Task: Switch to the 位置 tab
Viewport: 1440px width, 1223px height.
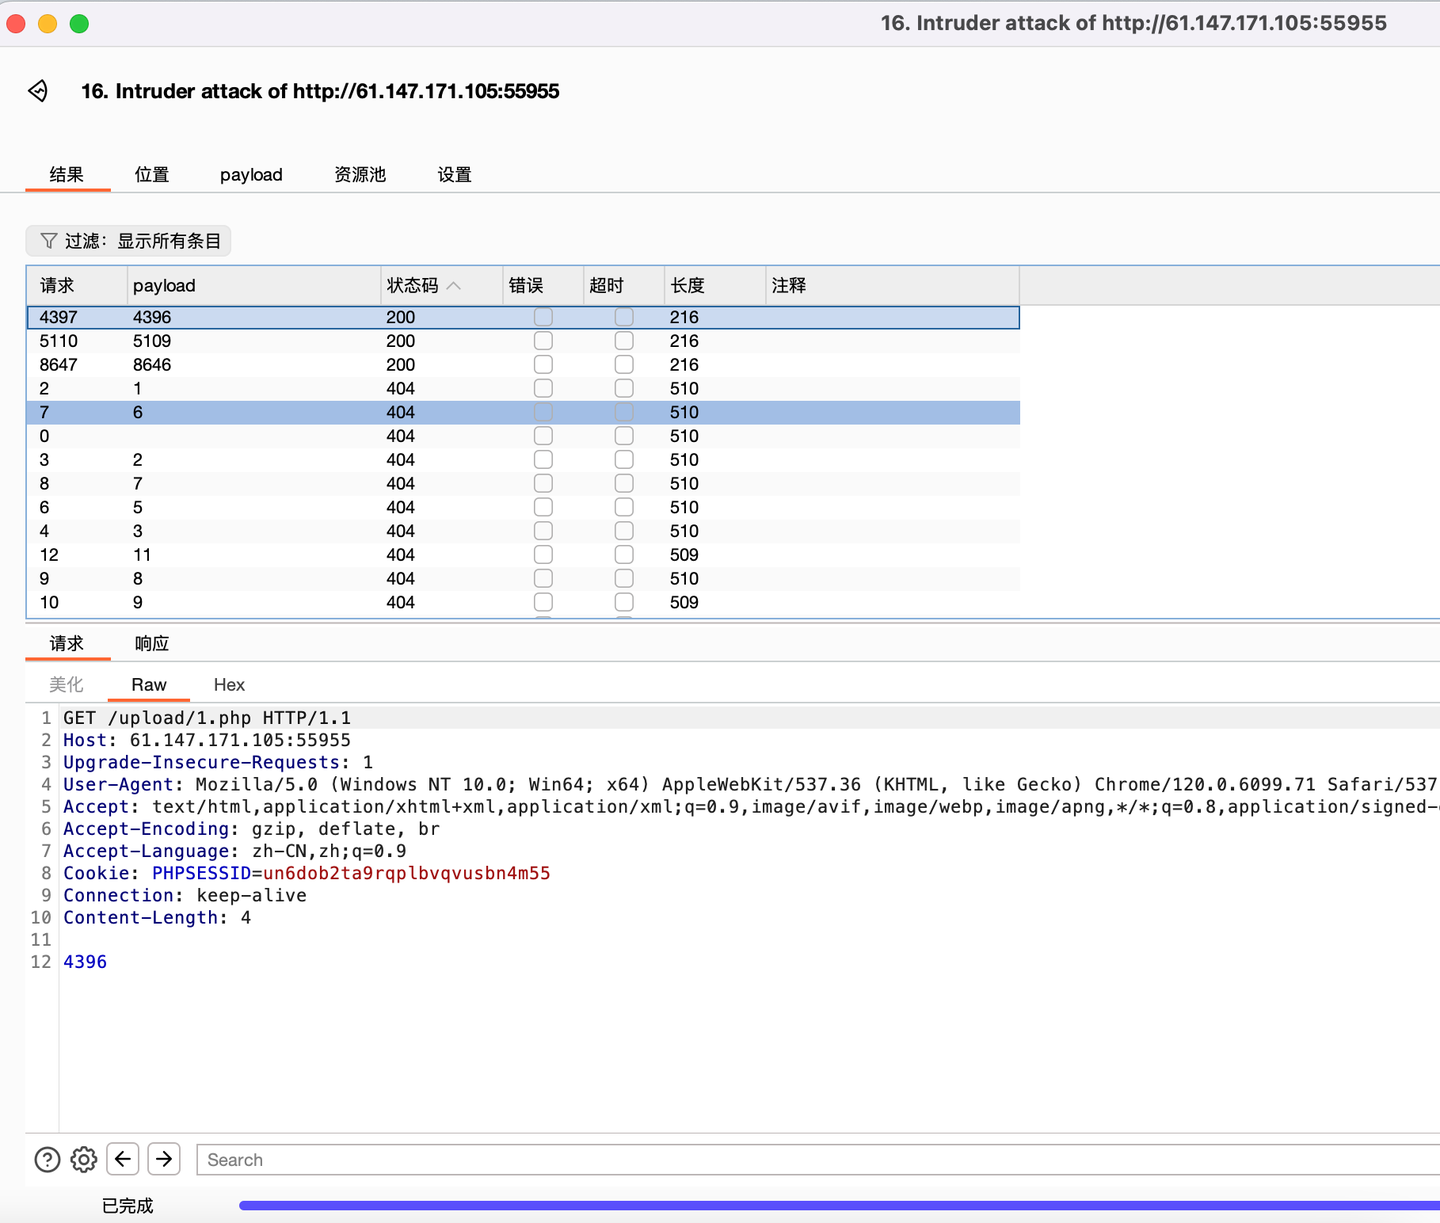Action: [151, 174]
